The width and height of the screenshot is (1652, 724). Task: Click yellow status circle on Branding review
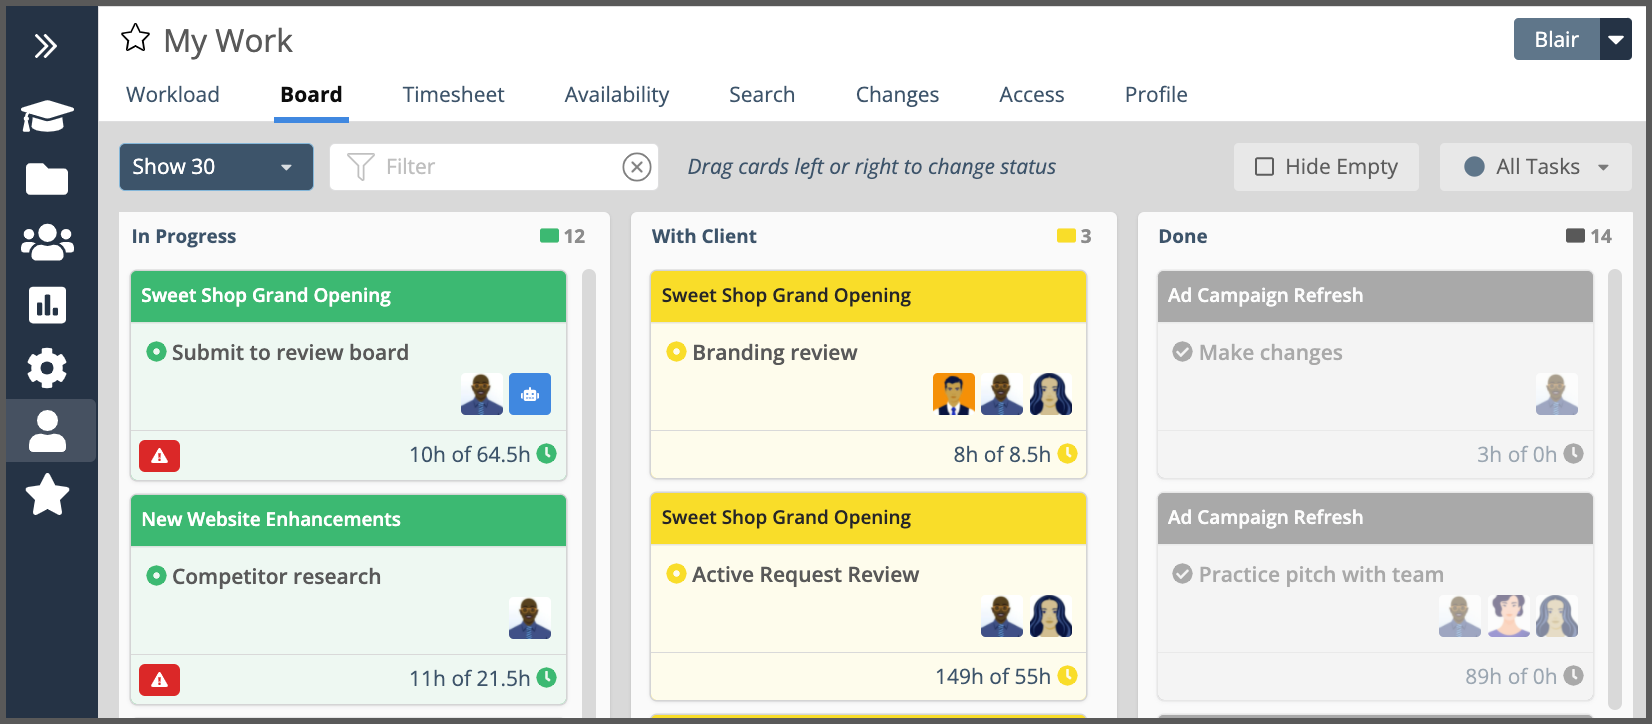[x=676, y=352]
